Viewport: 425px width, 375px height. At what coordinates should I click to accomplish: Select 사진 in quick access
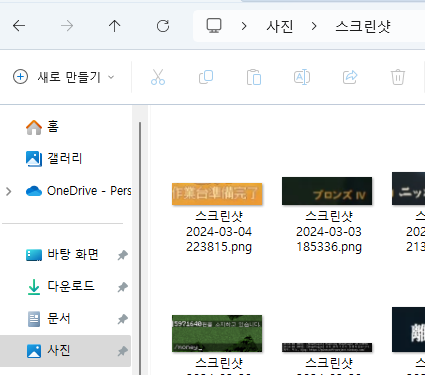point(65,351)
